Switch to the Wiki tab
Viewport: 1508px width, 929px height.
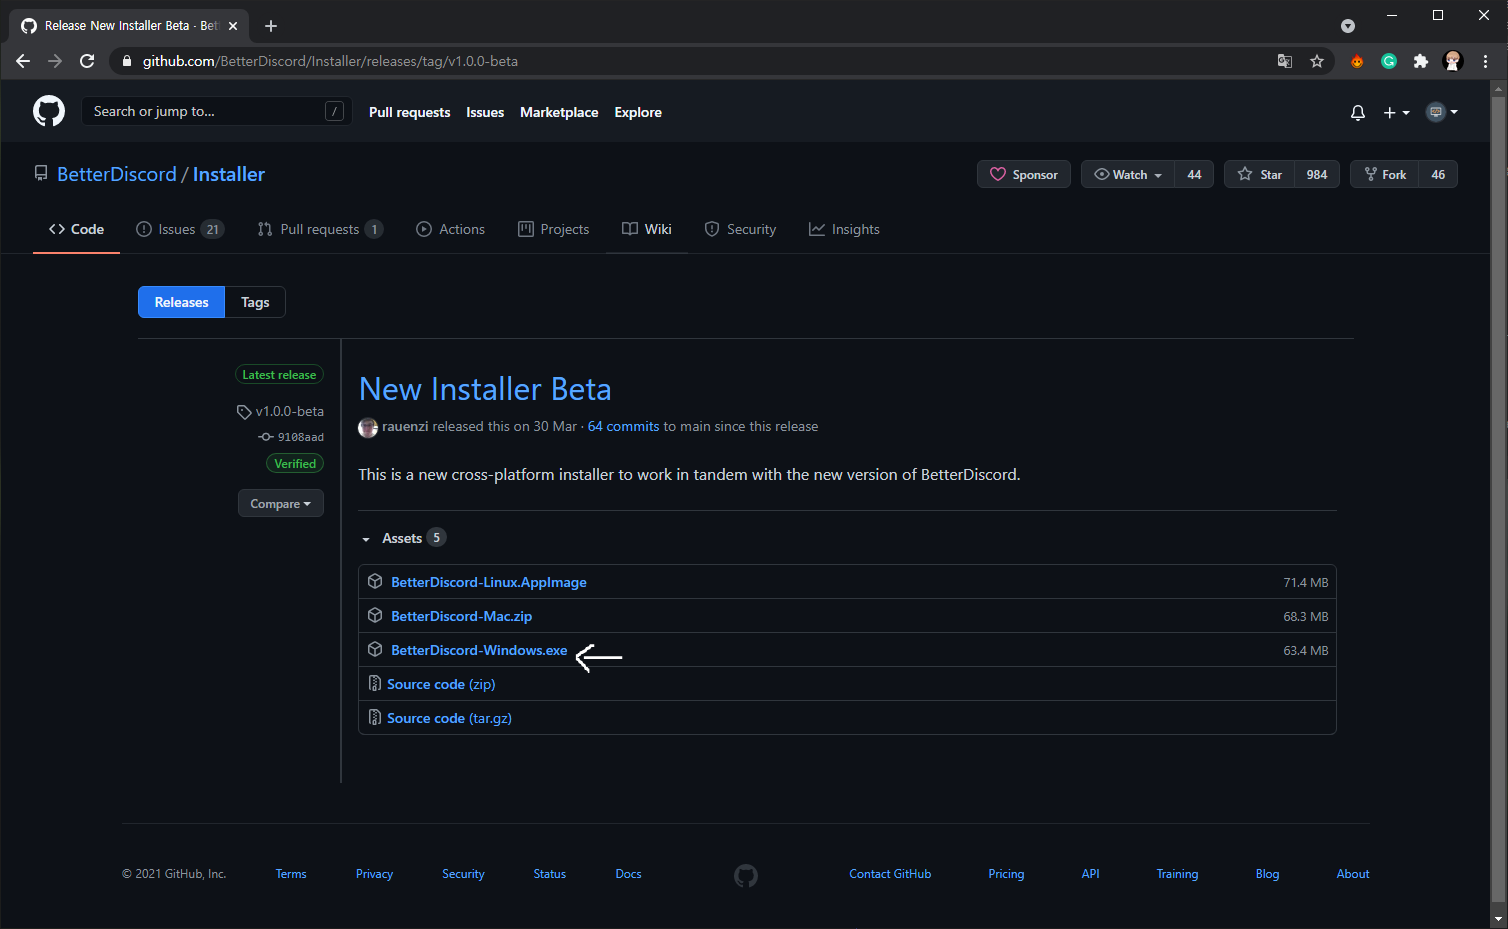647,229
